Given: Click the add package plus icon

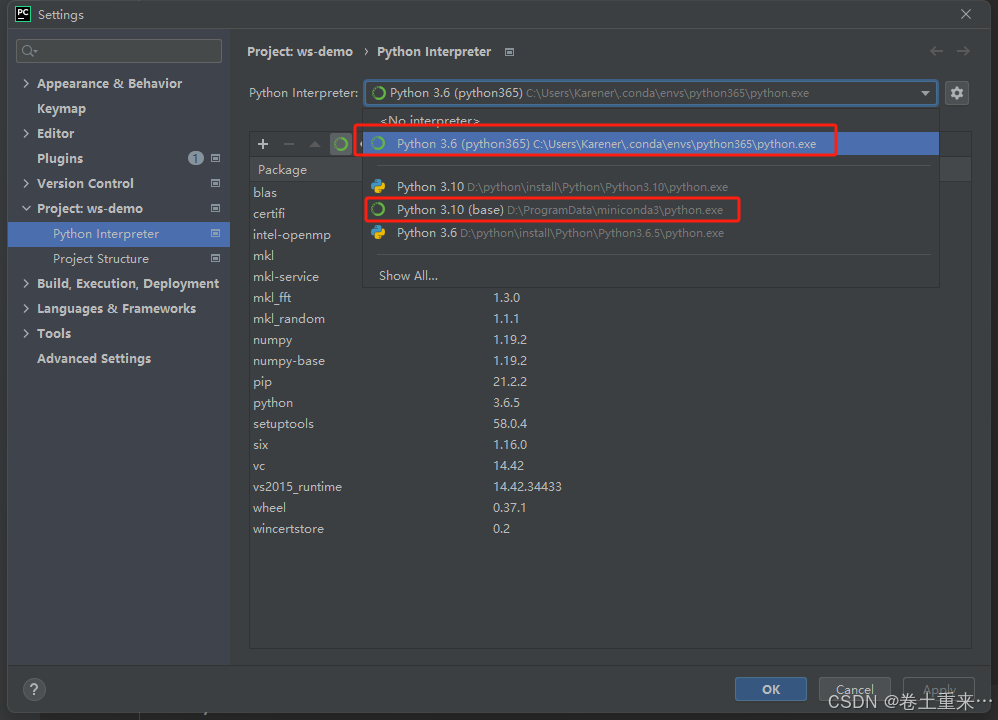Looking at the screenshot, I should pyautogui.click(x=263, y=144).
